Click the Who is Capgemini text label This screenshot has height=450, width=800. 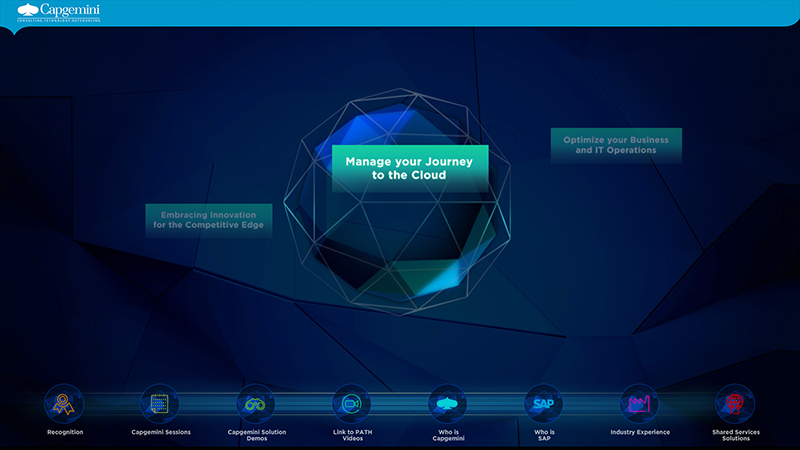[x=448, y=435]
